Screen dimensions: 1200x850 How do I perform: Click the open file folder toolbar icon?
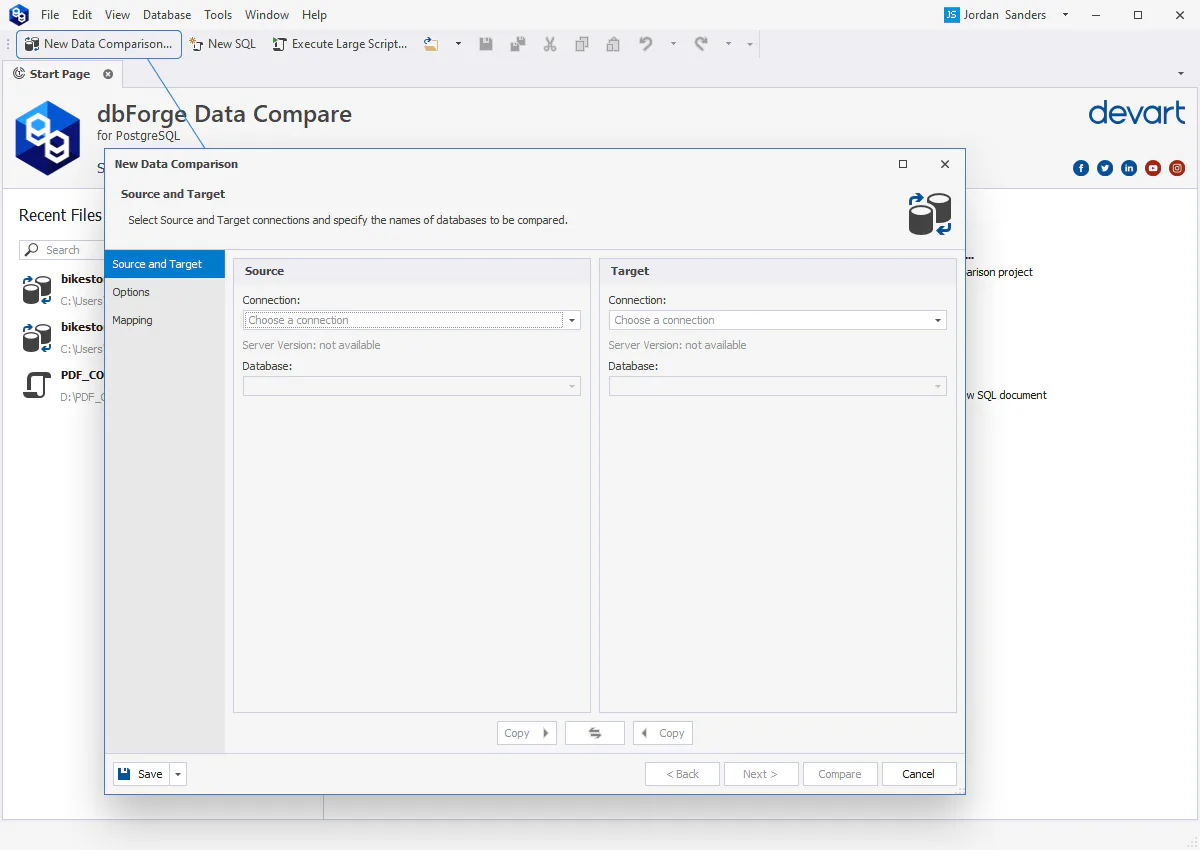[x=431, y=44]
